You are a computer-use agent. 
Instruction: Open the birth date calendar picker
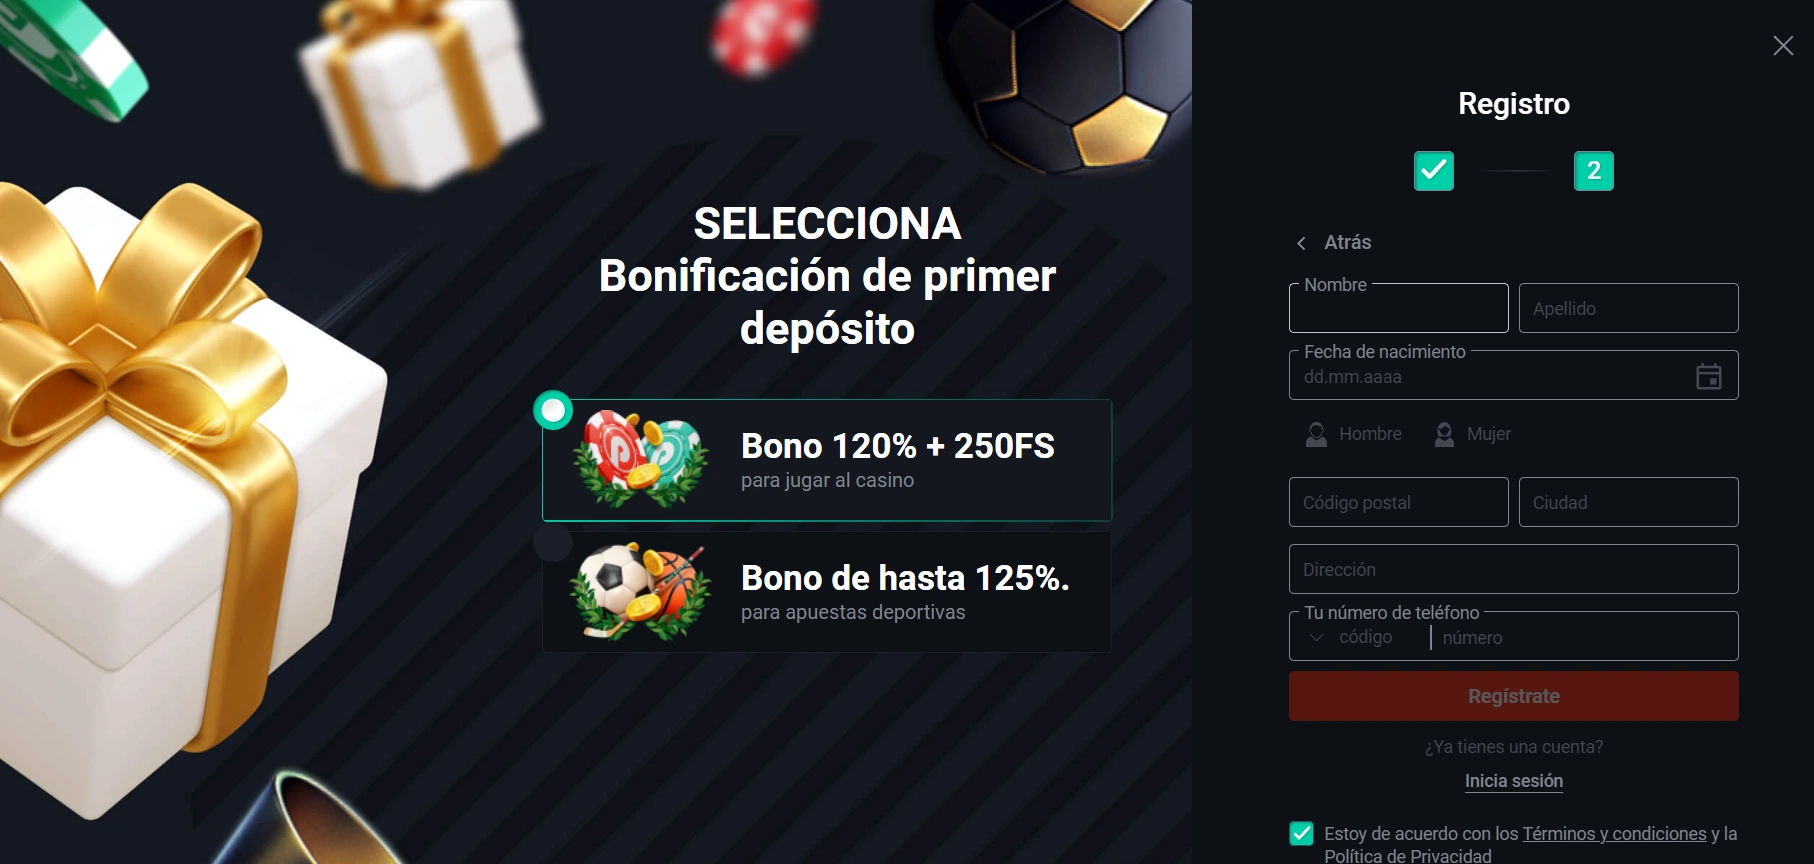(x=1708, y=376)
